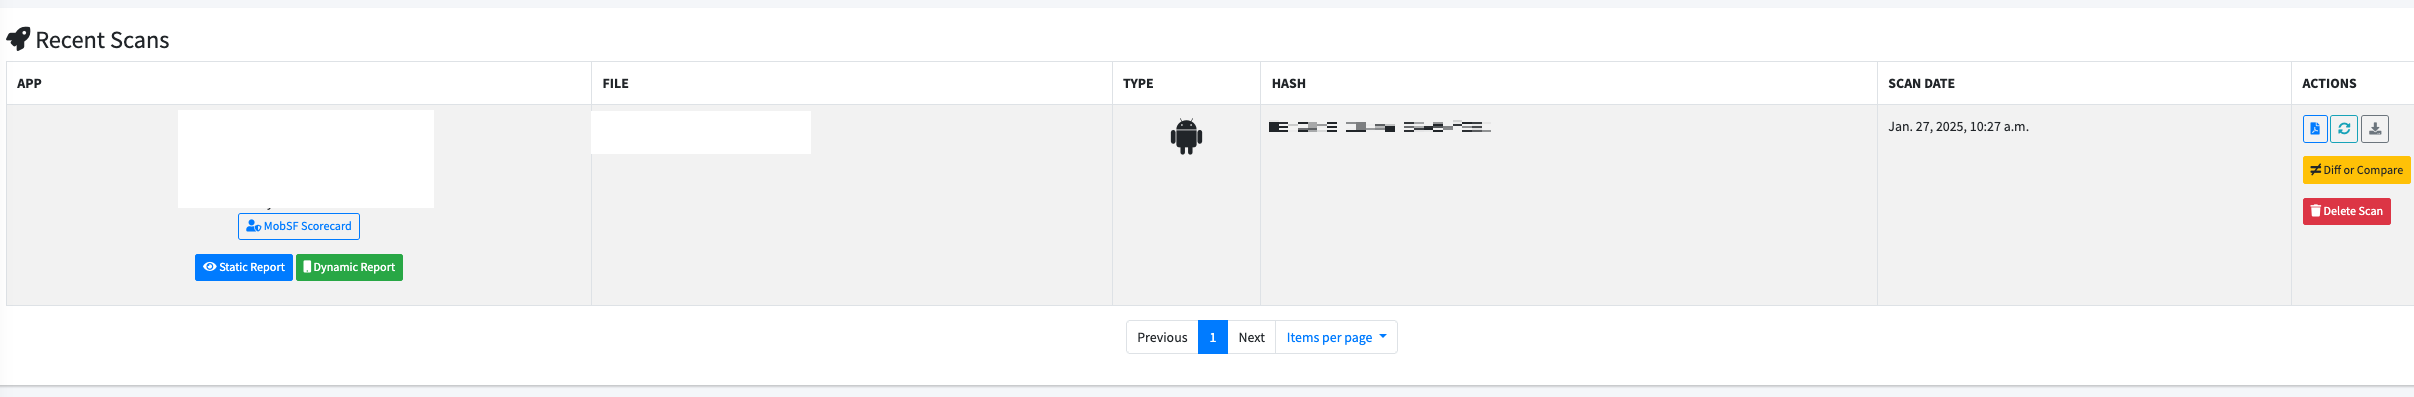Click the rocket icon beside Recent Scans
This screenshot has width=2414, height=397.
pos(18,39)
